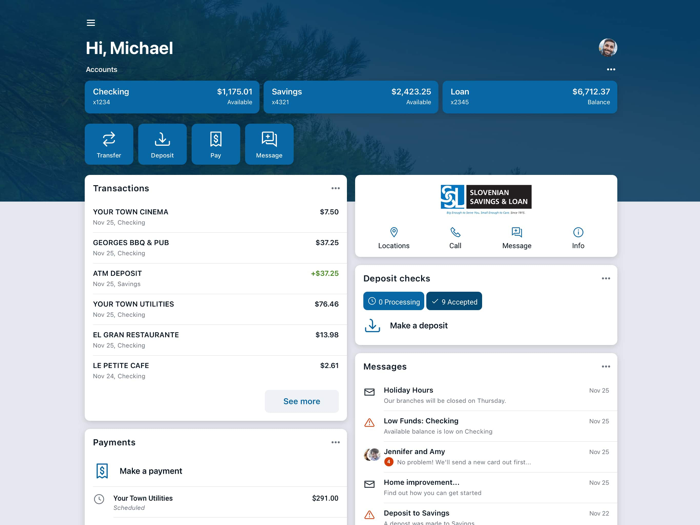
Task: Open Accounts more options ellipsis
Action: point(611,70)
